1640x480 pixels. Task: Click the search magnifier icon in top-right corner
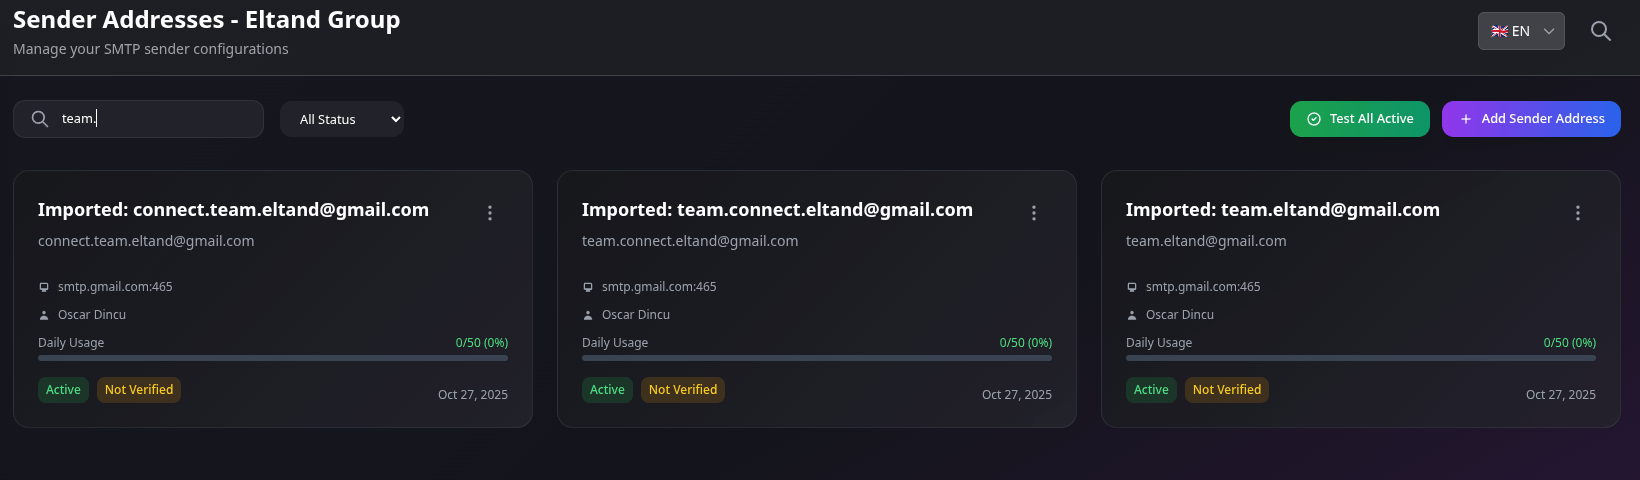[x=1600, y=31]
